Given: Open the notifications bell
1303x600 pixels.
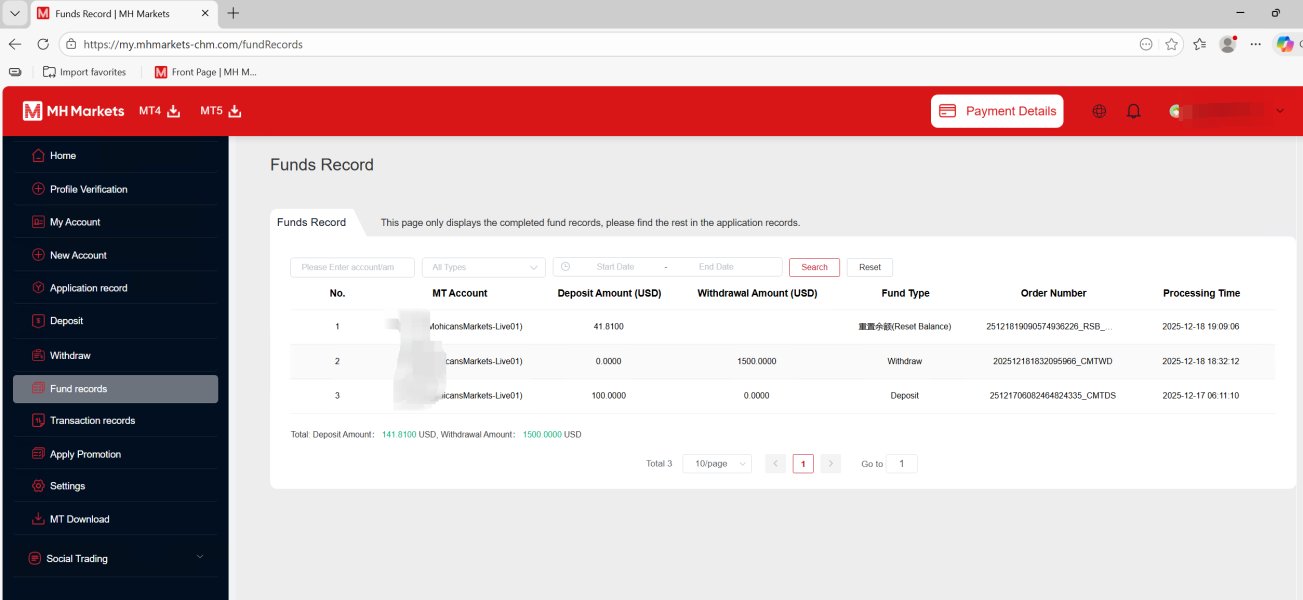Looking at the screenshot, I should [1133, 111].
